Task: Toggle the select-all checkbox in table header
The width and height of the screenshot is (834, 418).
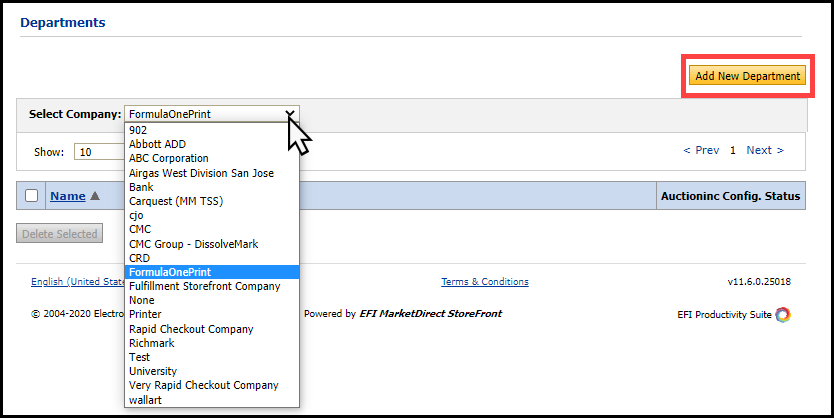Action: click(31, 196)
